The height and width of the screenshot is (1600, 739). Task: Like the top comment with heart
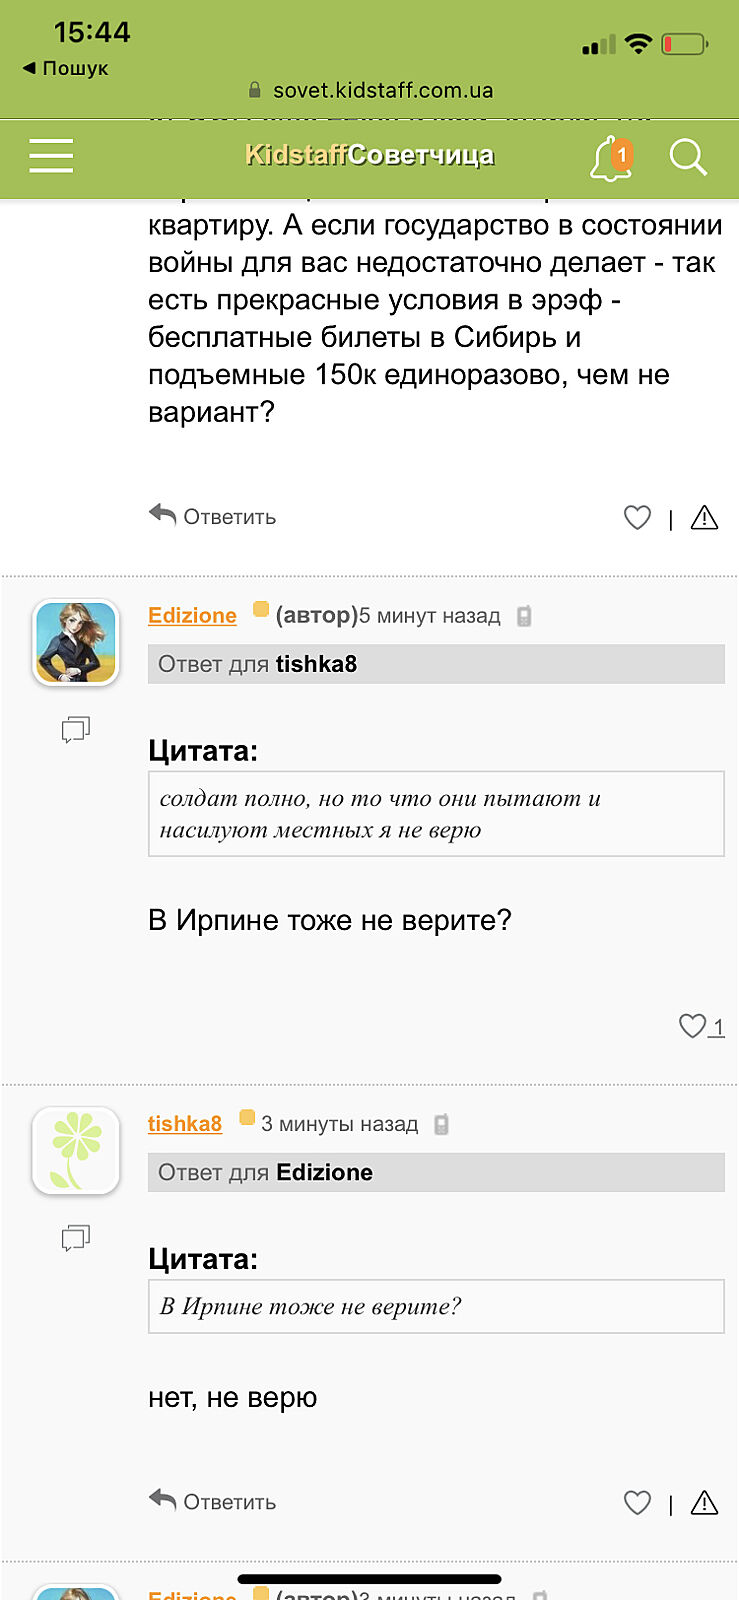(x=637, y=517)
